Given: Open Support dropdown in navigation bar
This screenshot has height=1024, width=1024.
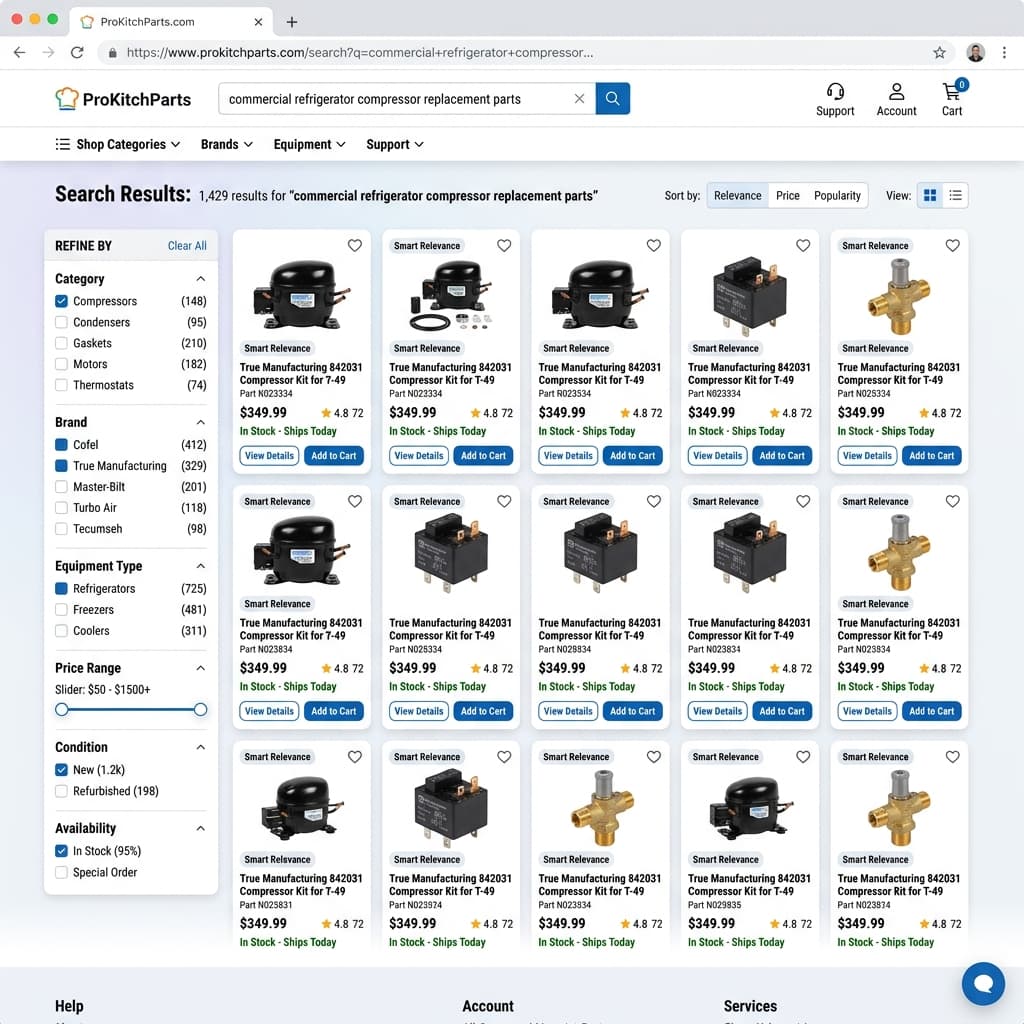Looking at the screenshot, I should [394, 144].
